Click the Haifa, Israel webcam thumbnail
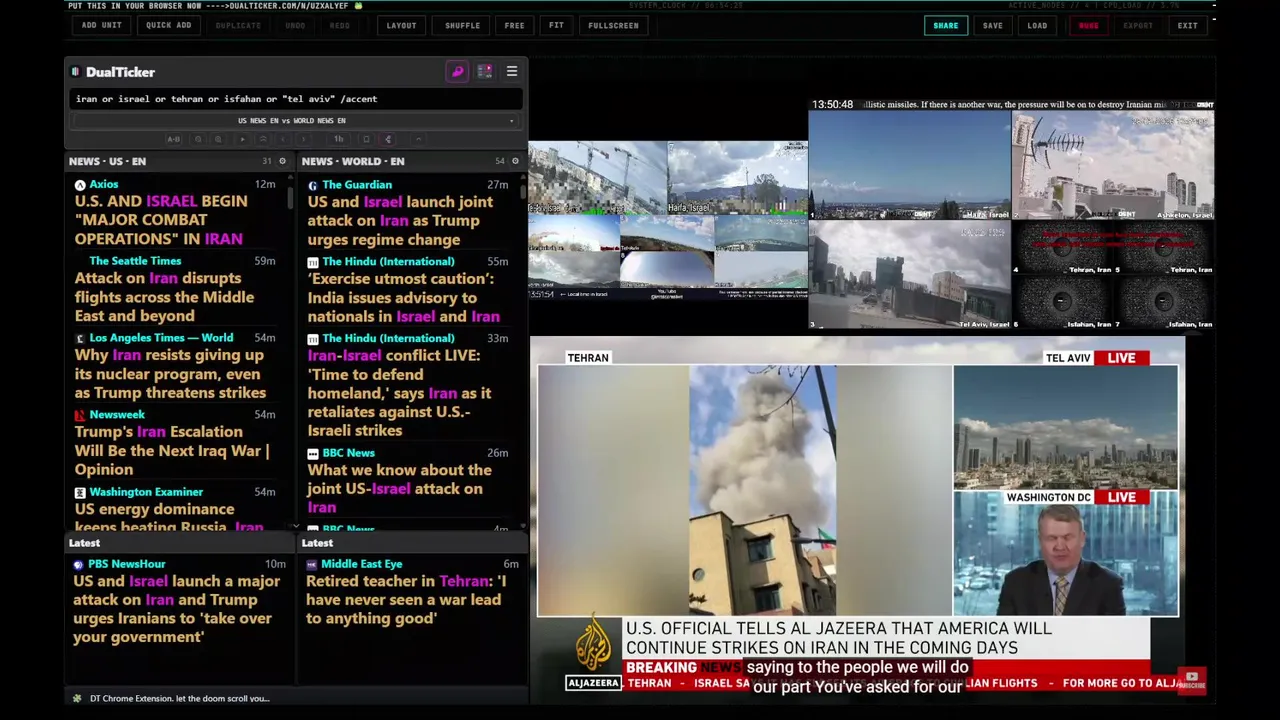The image size is (1280, 720). click(737, 178)
